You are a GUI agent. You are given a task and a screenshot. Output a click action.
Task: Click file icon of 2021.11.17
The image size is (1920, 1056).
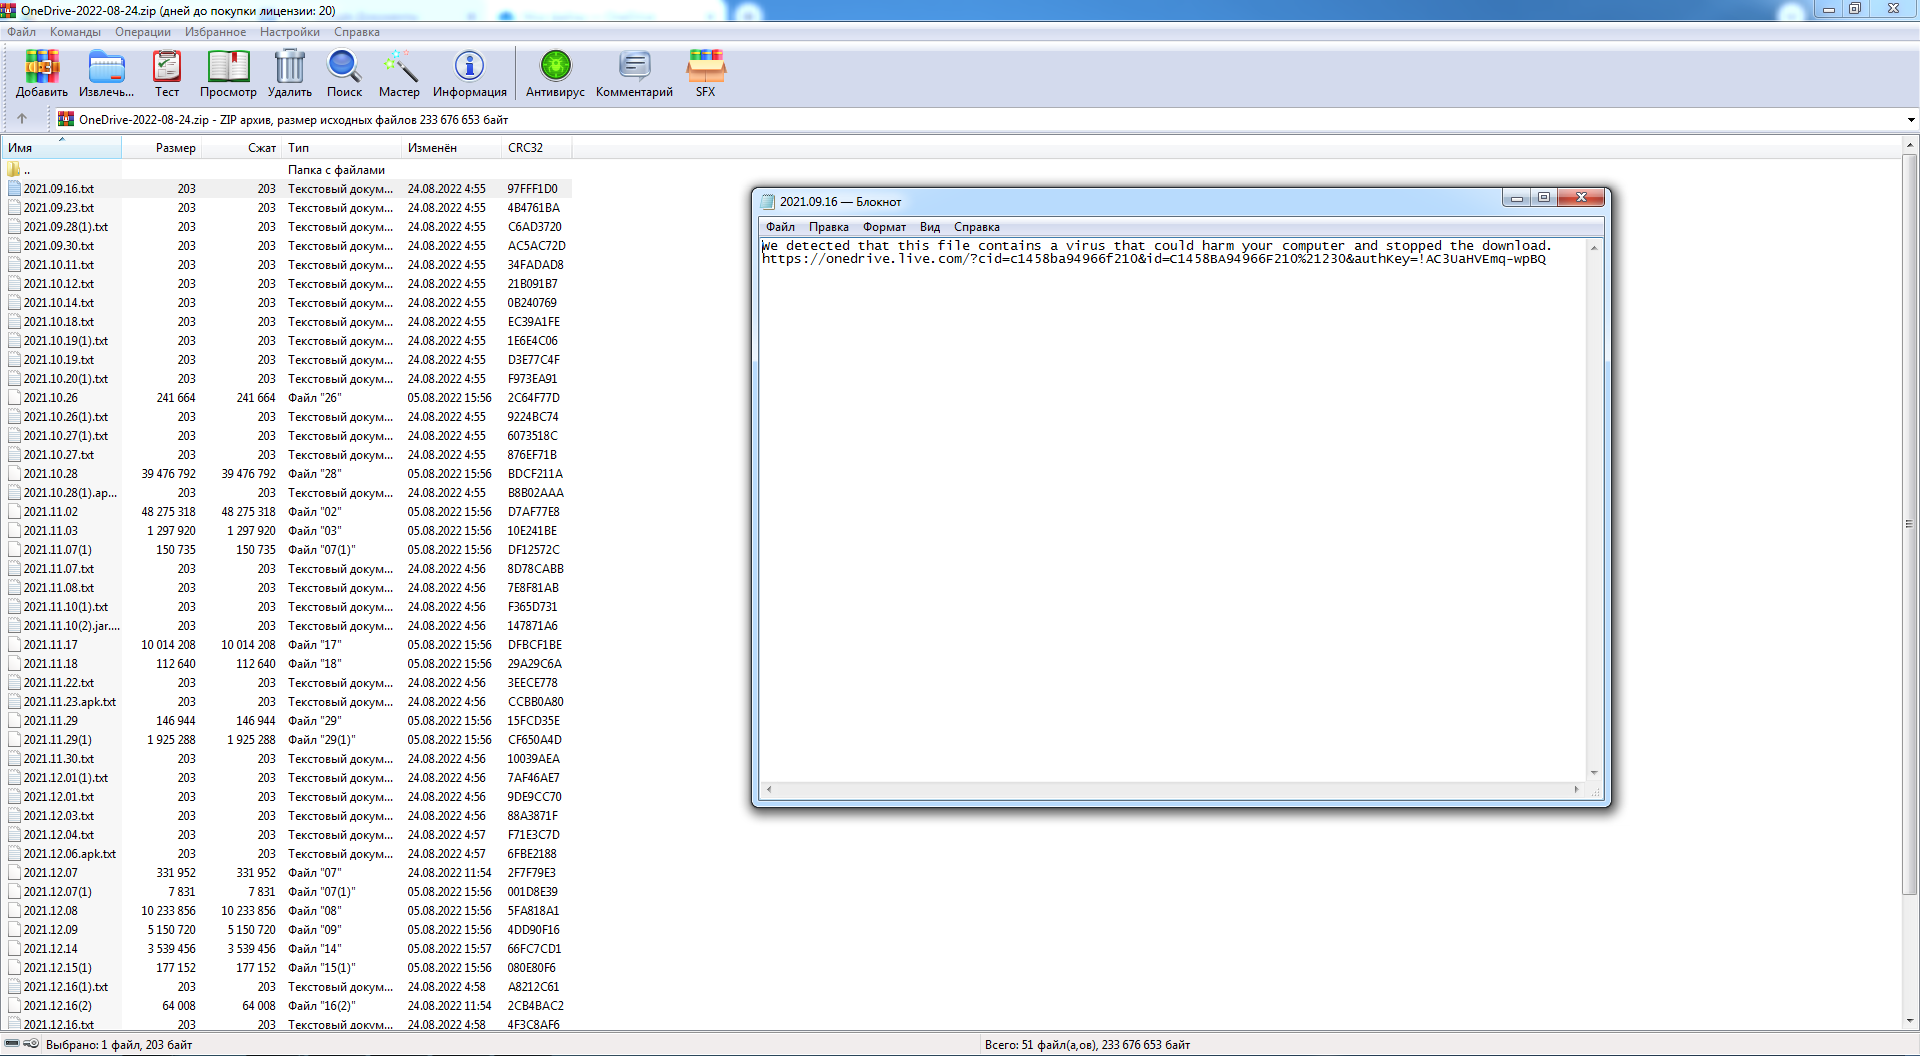tap(14, 645)
